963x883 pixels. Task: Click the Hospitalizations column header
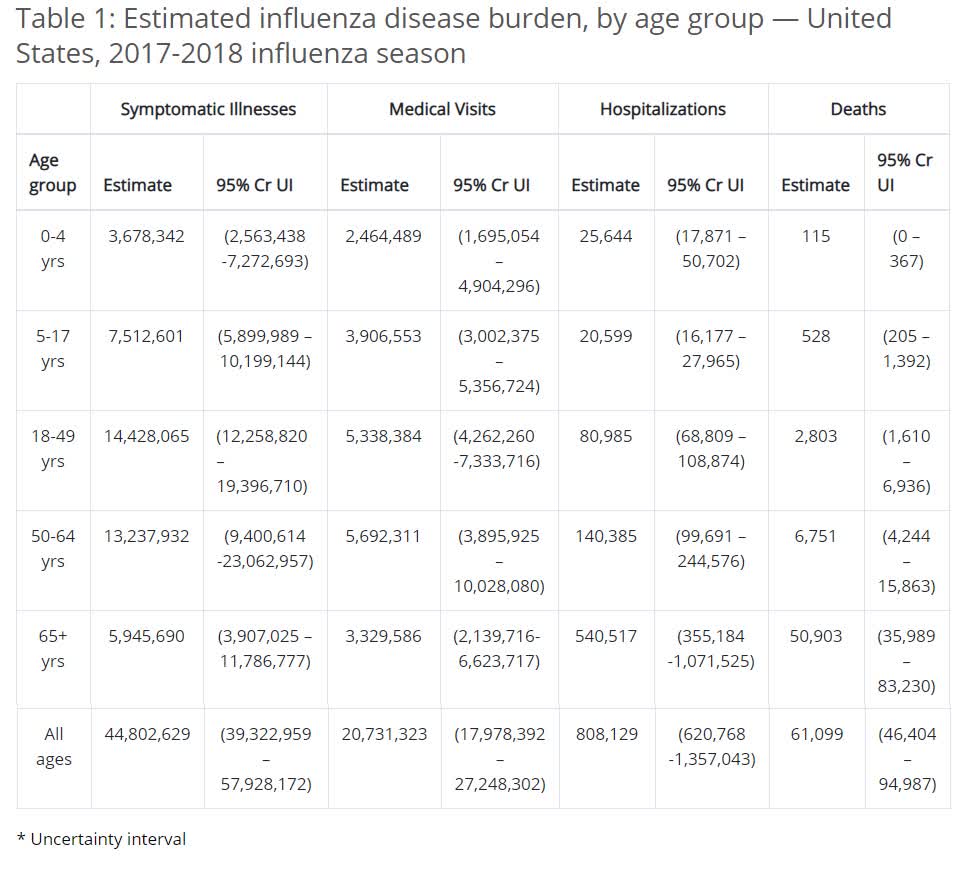[x=663, y=109]
